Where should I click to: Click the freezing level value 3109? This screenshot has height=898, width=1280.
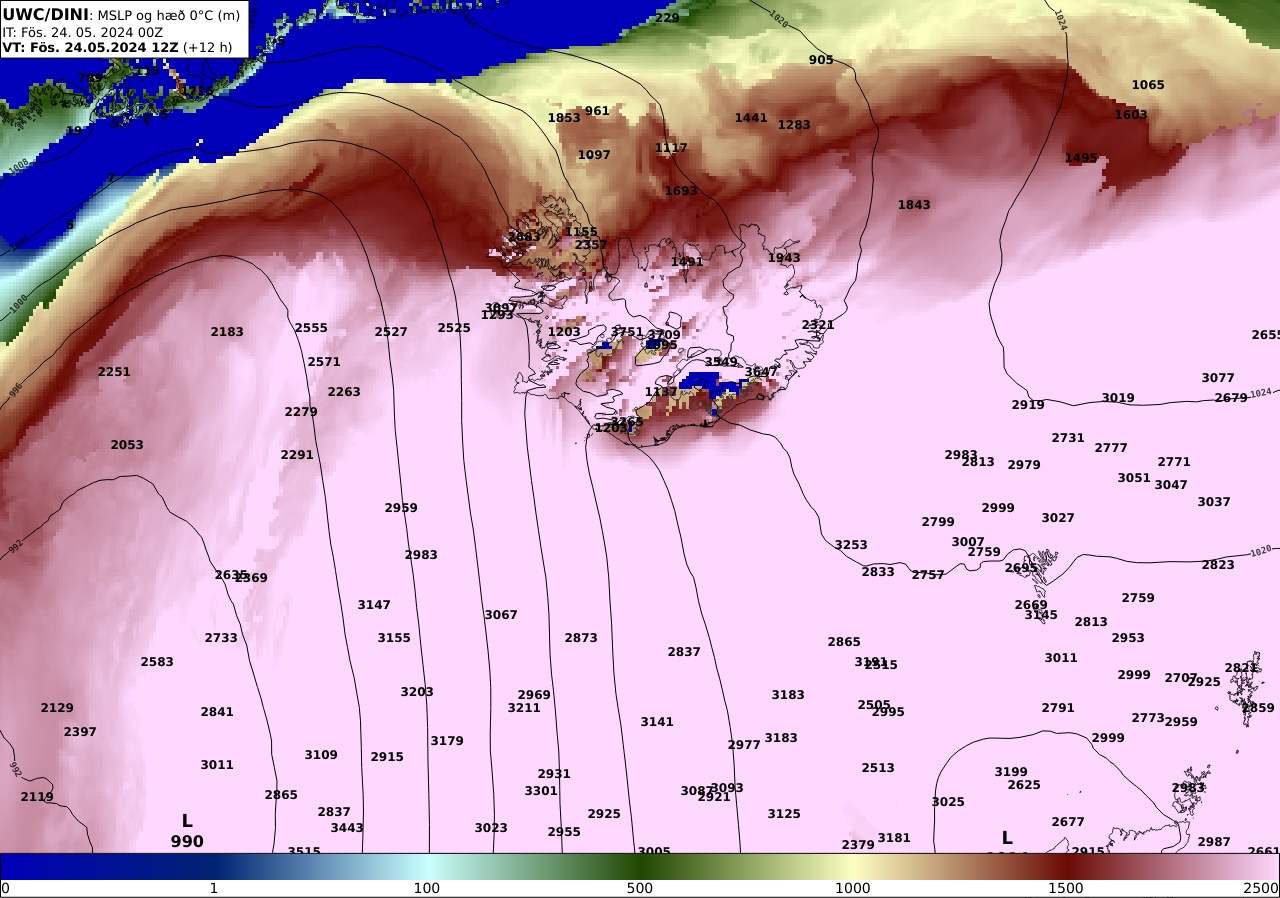(x=321, y=755)
